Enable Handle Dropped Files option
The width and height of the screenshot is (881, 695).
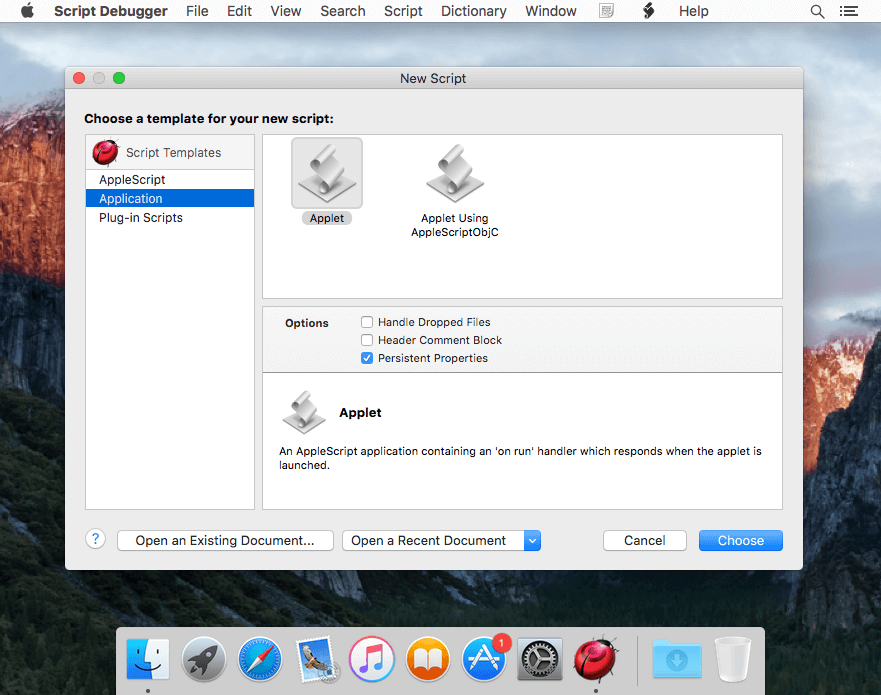[x=367, y=322]
